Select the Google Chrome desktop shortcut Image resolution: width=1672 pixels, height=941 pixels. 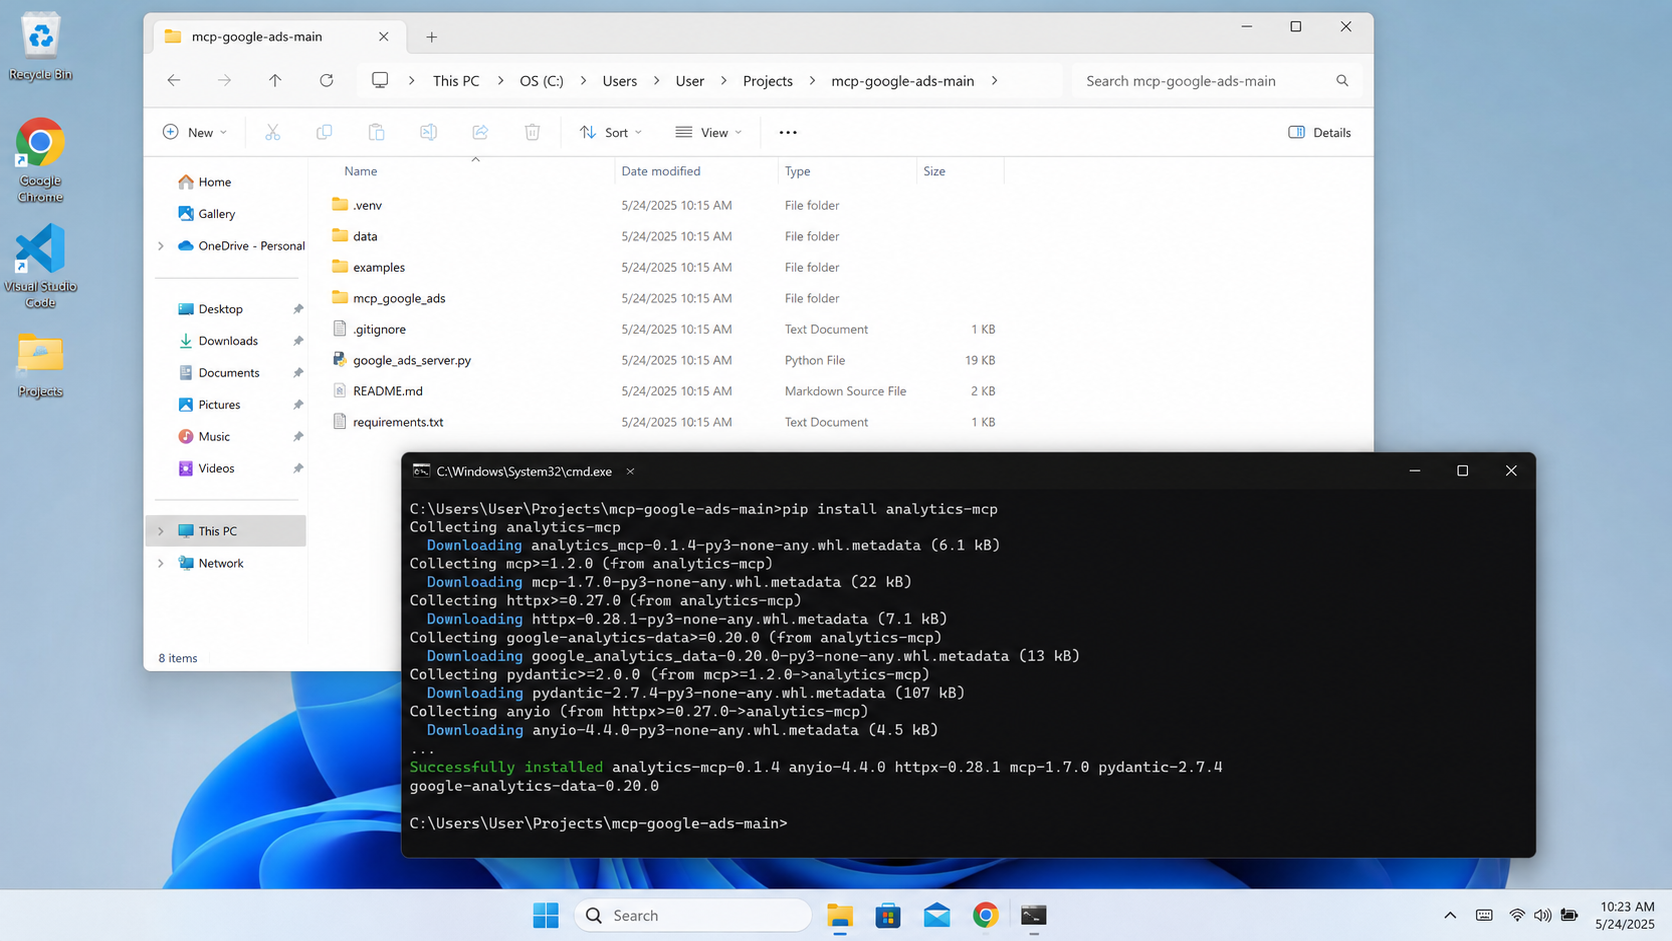[x=40, y=161]
